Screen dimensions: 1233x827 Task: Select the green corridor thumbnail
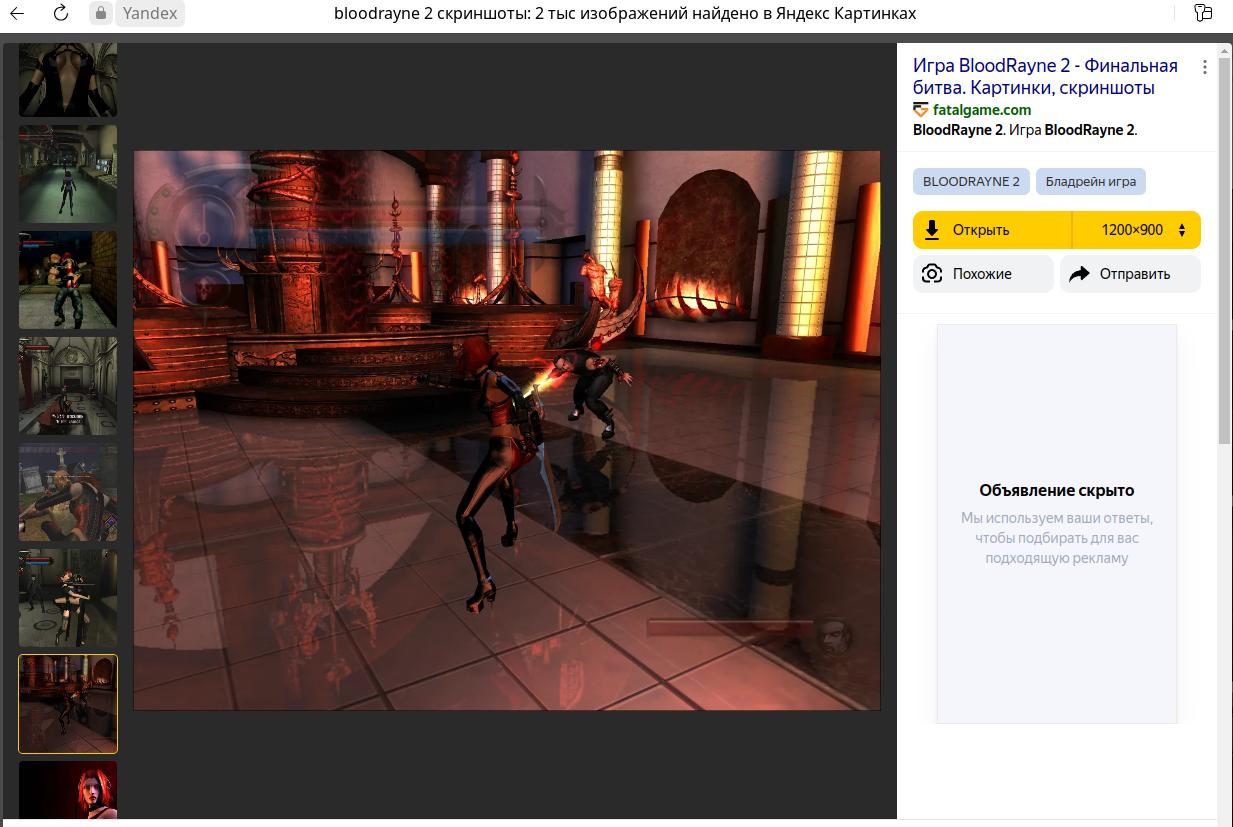click(x=68, y=174)
